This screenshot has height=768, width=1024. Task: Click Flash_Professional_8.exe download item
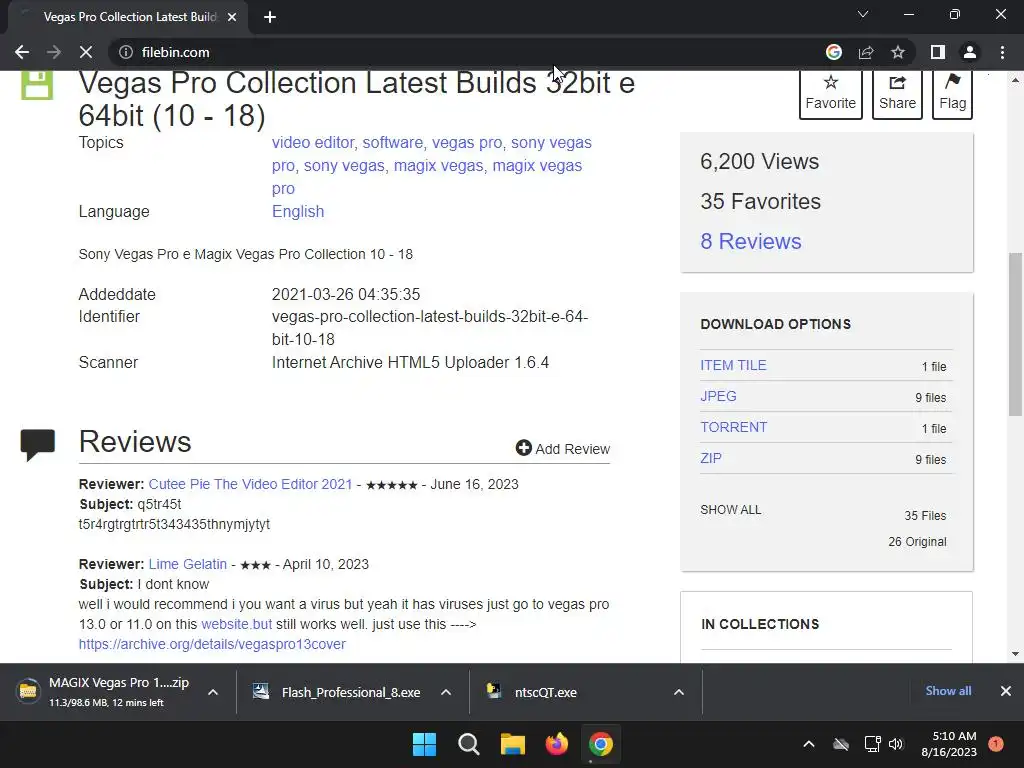338,692
